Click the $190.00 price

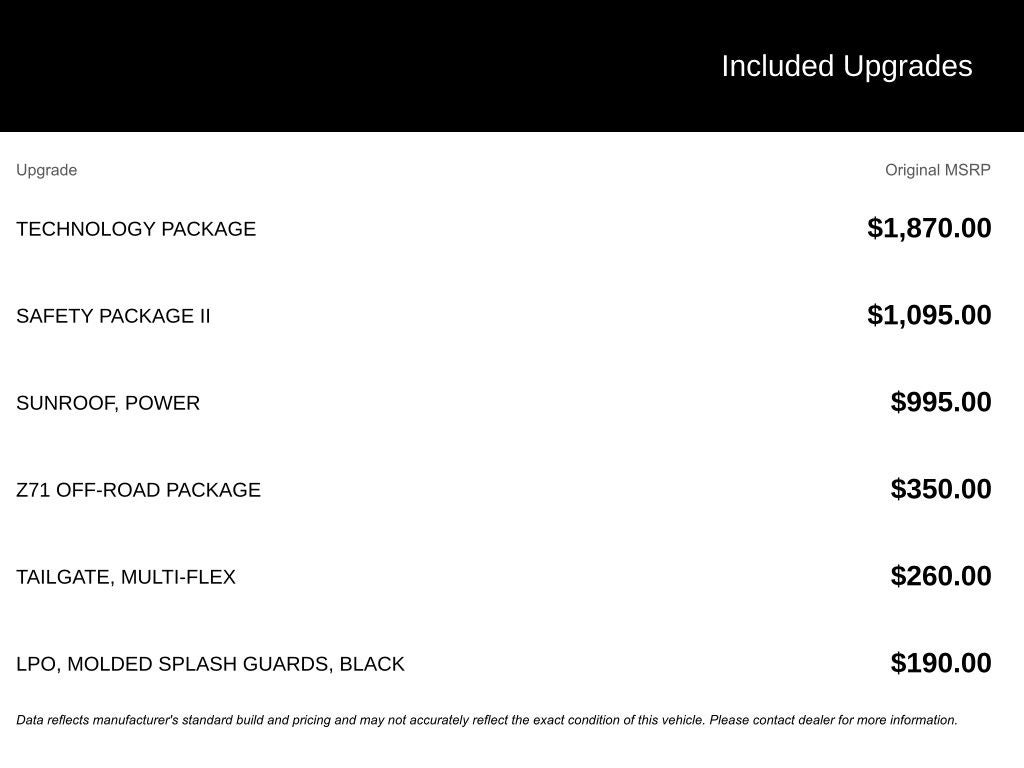pos(941,663)
